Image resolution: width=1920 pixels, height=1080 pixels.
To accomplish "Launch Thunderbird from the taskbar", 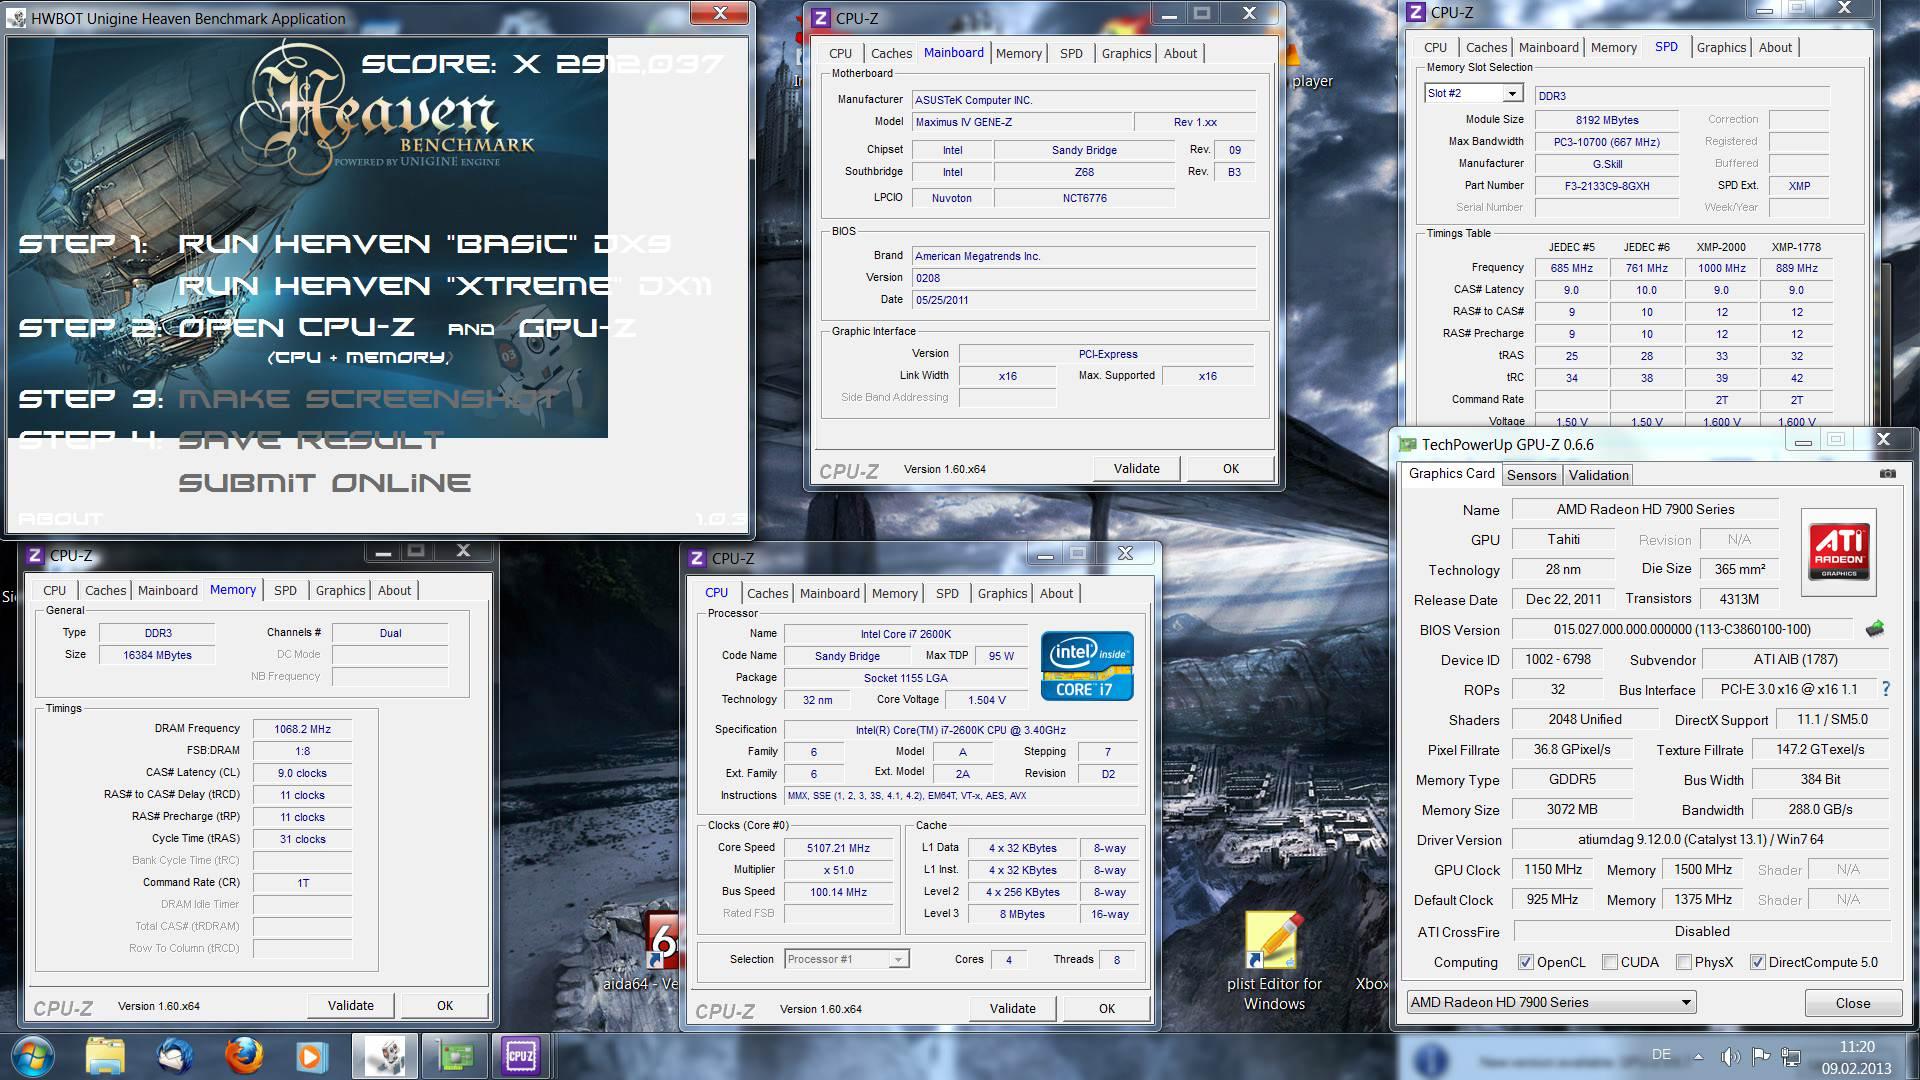I will (175, 1056).
